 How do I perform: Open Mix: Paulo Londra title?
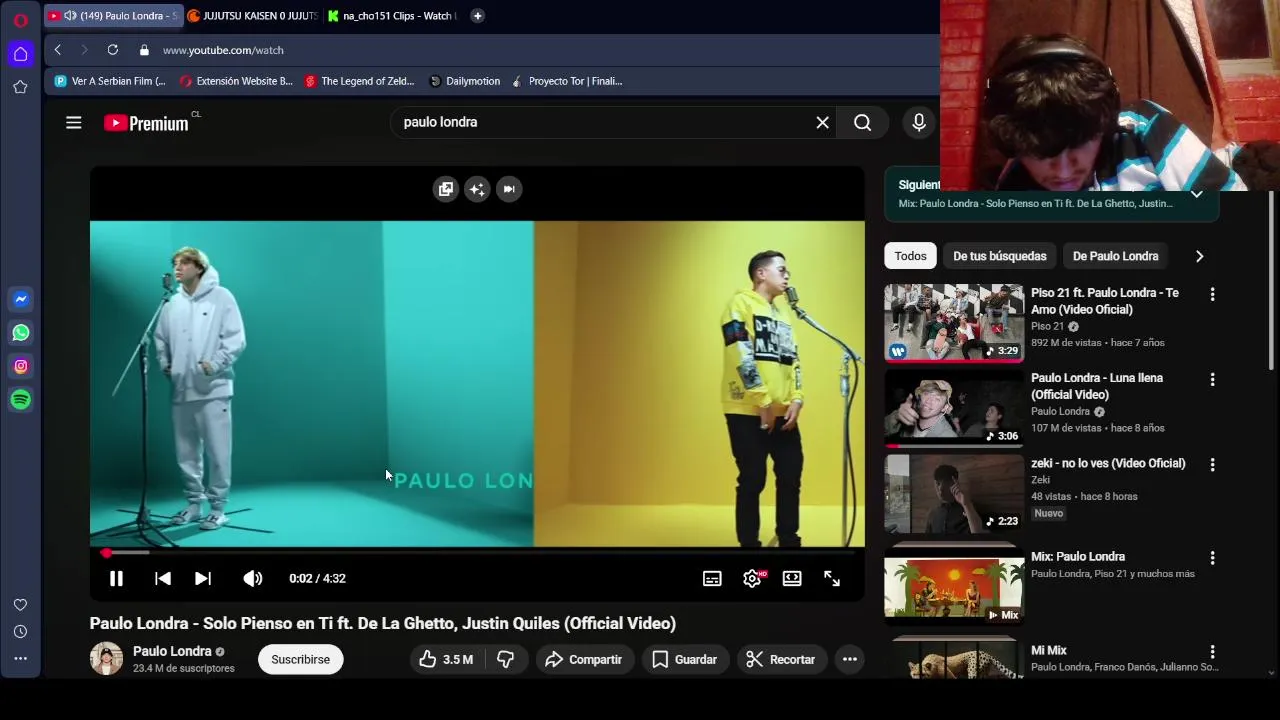click(x=1078, y=556)
